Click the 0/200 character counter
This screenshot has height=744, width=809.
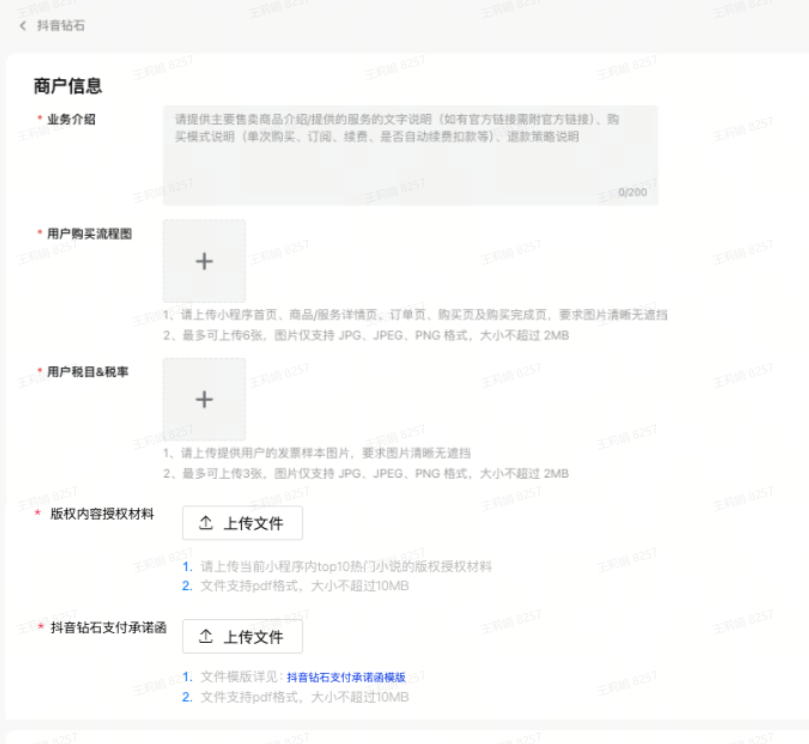632,192
